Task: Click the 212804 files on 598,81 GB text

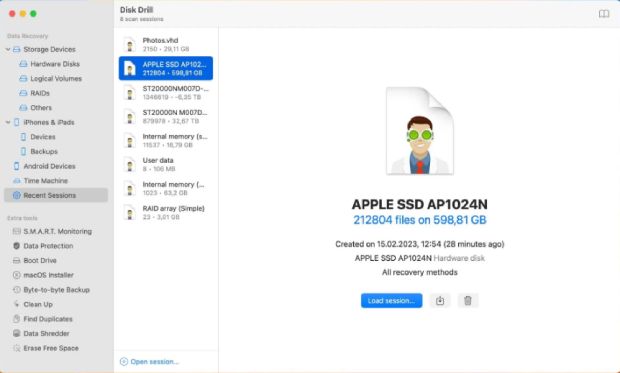Action: tap(420, 220)
